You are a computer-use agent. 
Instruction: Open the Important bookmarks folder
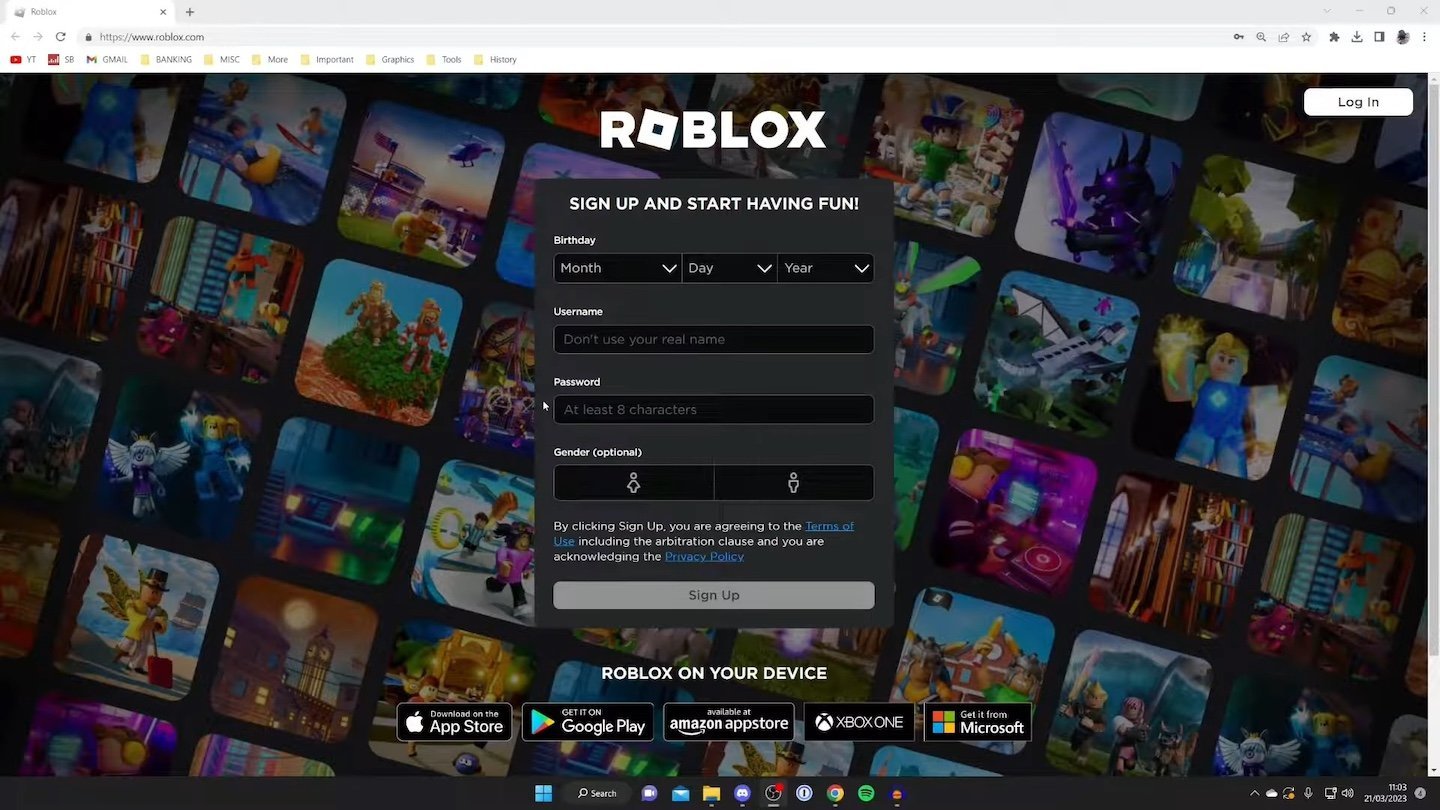(326, 60)
